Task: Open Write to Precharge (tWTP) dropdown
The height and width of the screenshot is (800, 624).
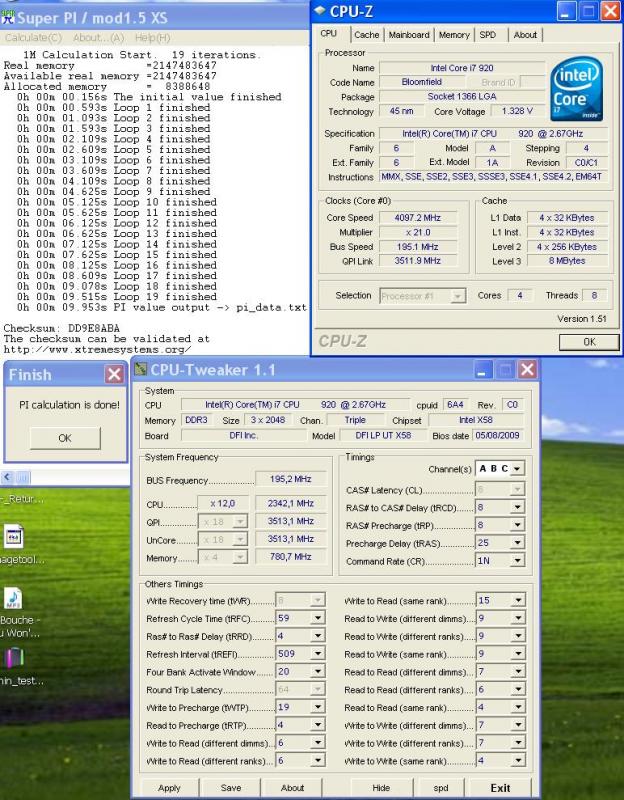Action: (x=317, y=707)
